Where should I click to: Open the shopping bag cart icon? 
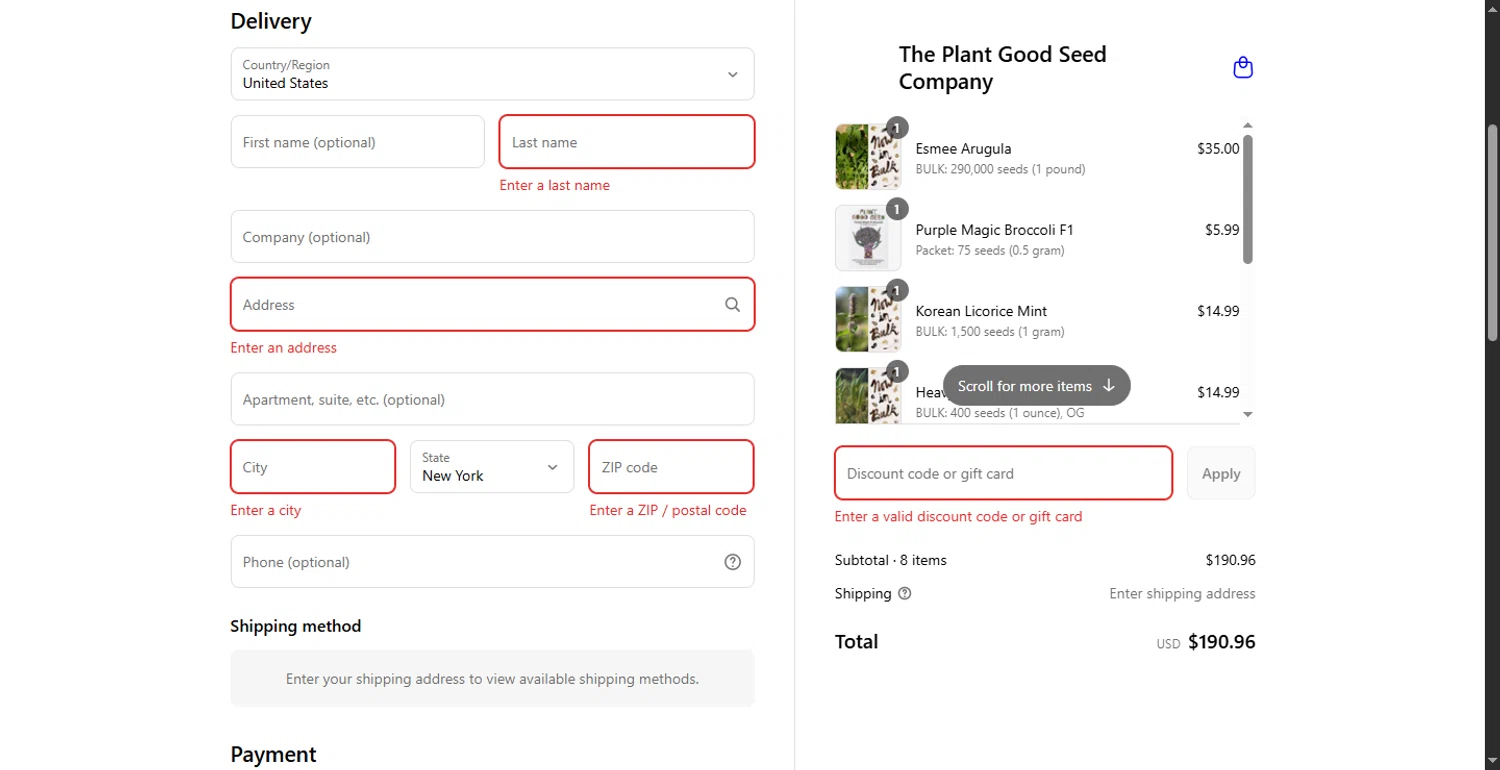1243,68
